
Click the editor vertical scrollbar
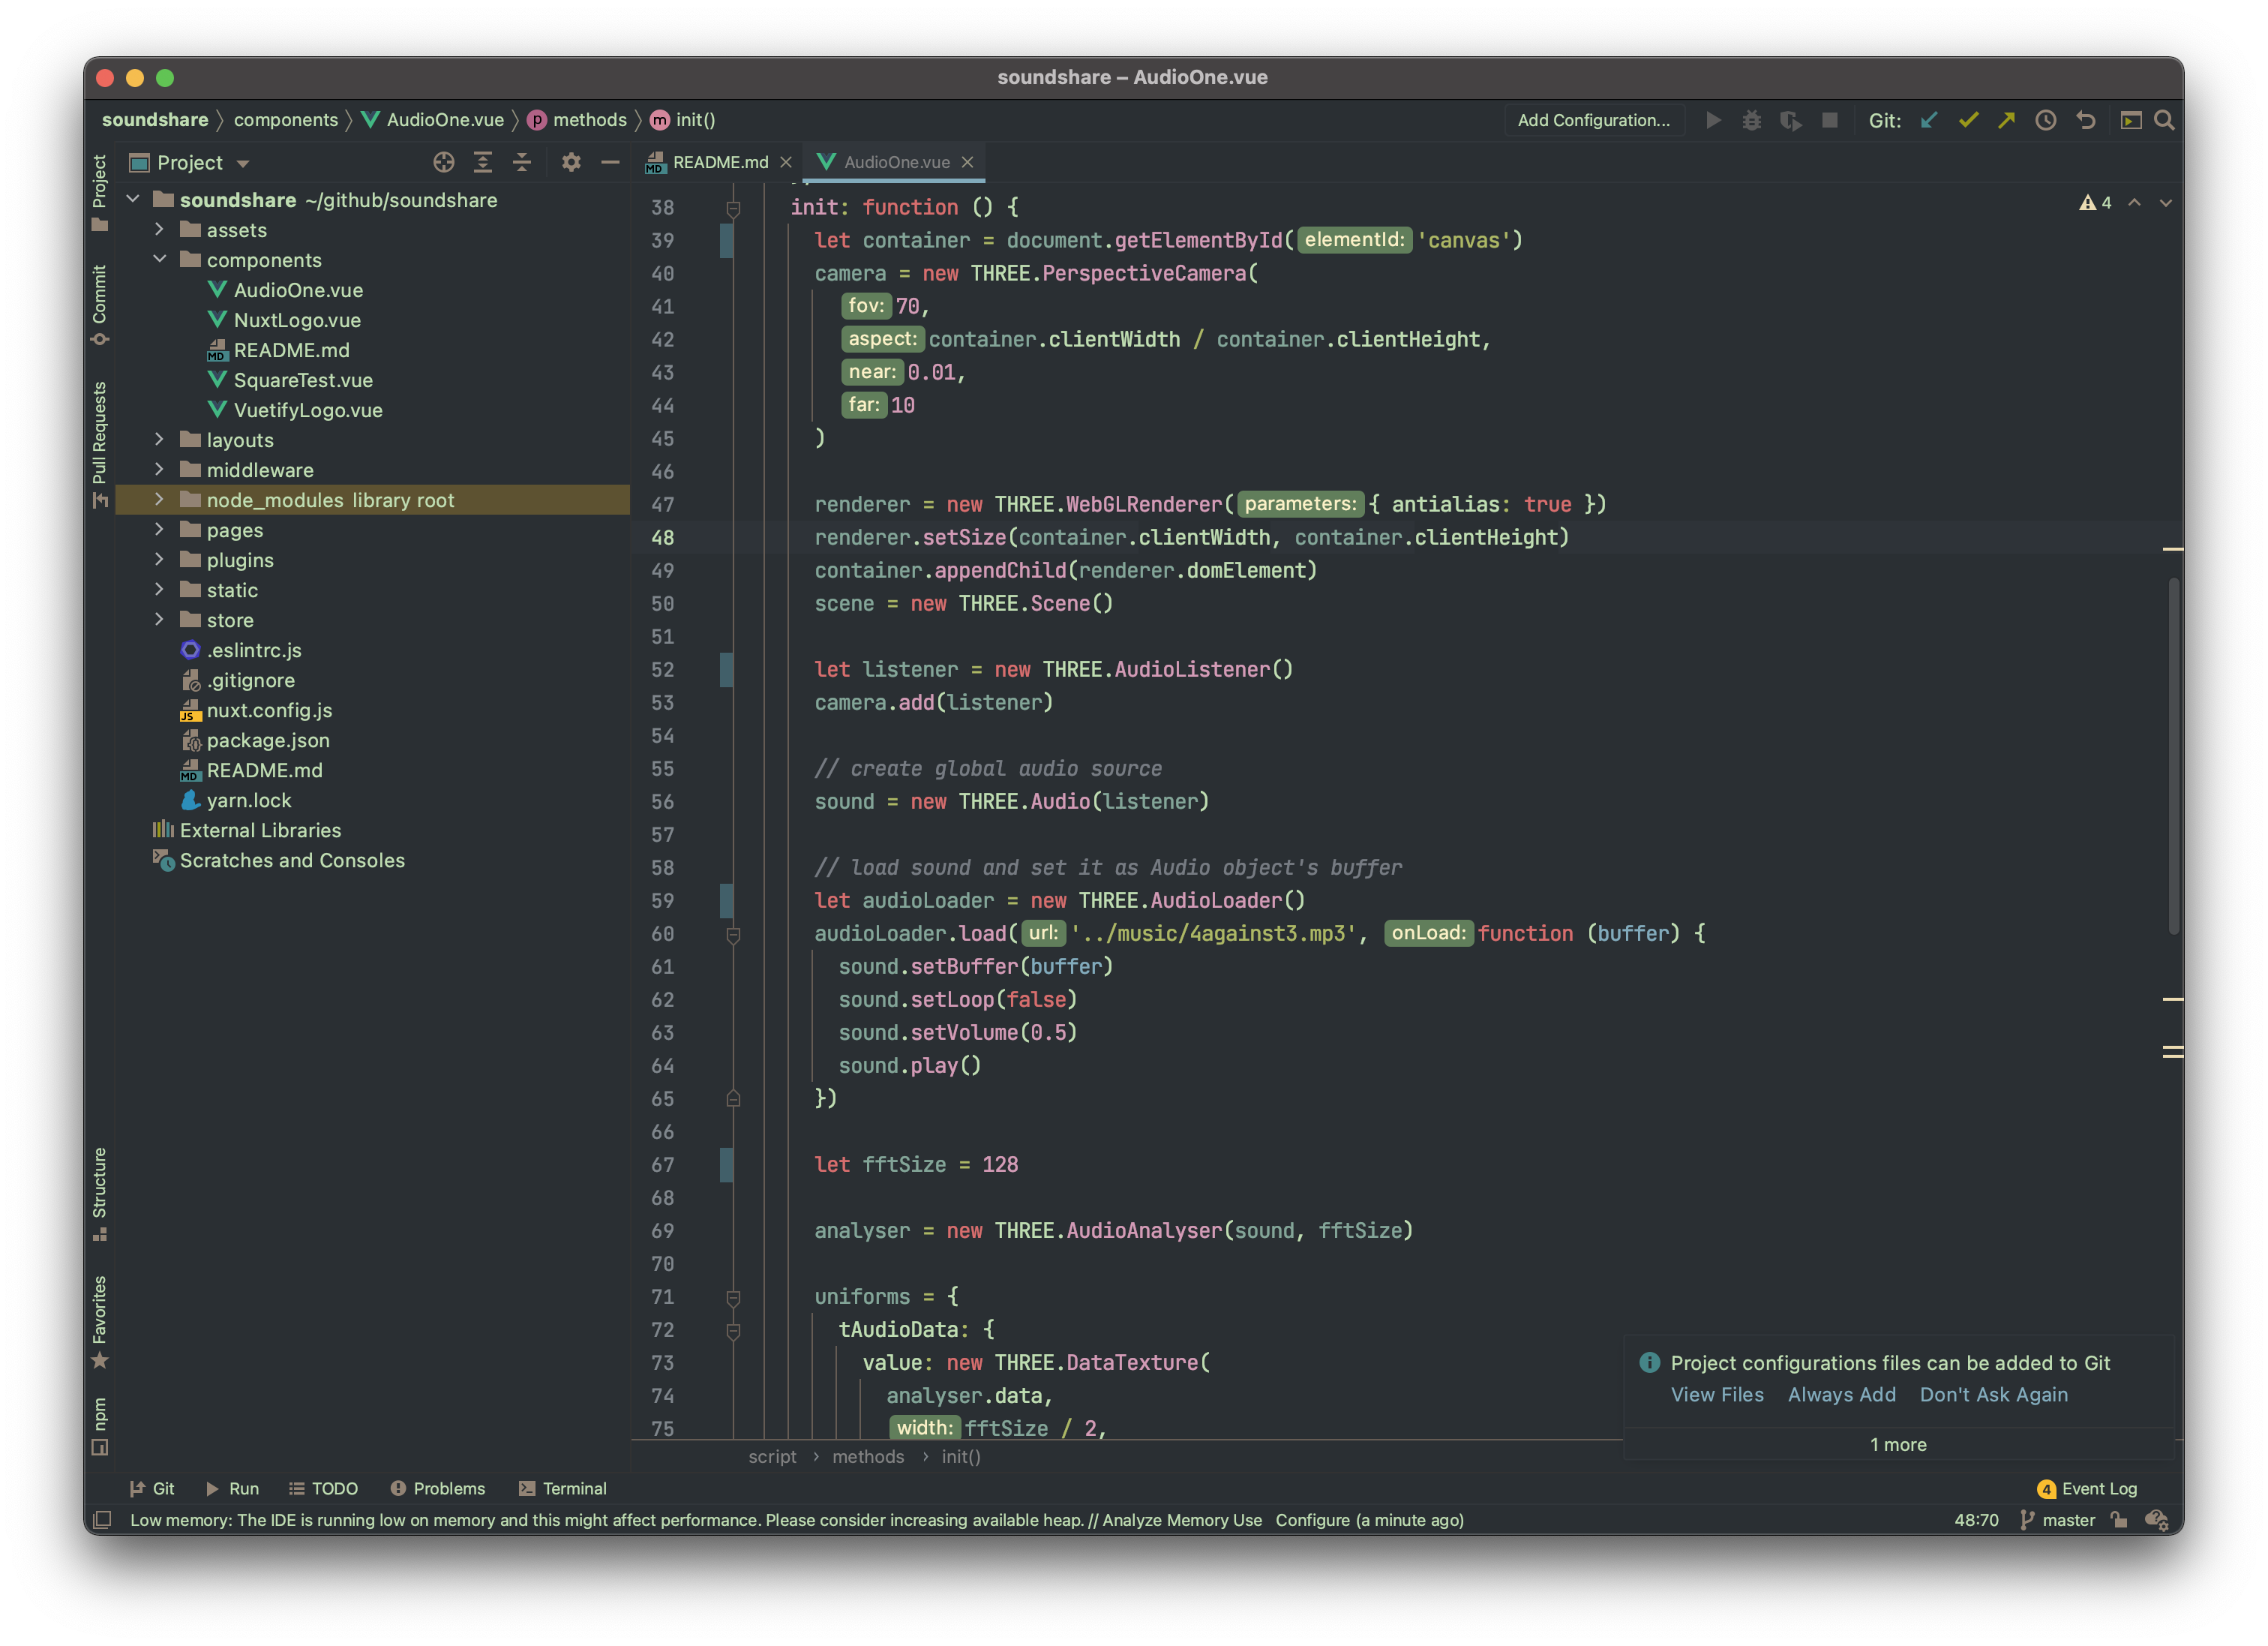click(x=2174, y=755)
